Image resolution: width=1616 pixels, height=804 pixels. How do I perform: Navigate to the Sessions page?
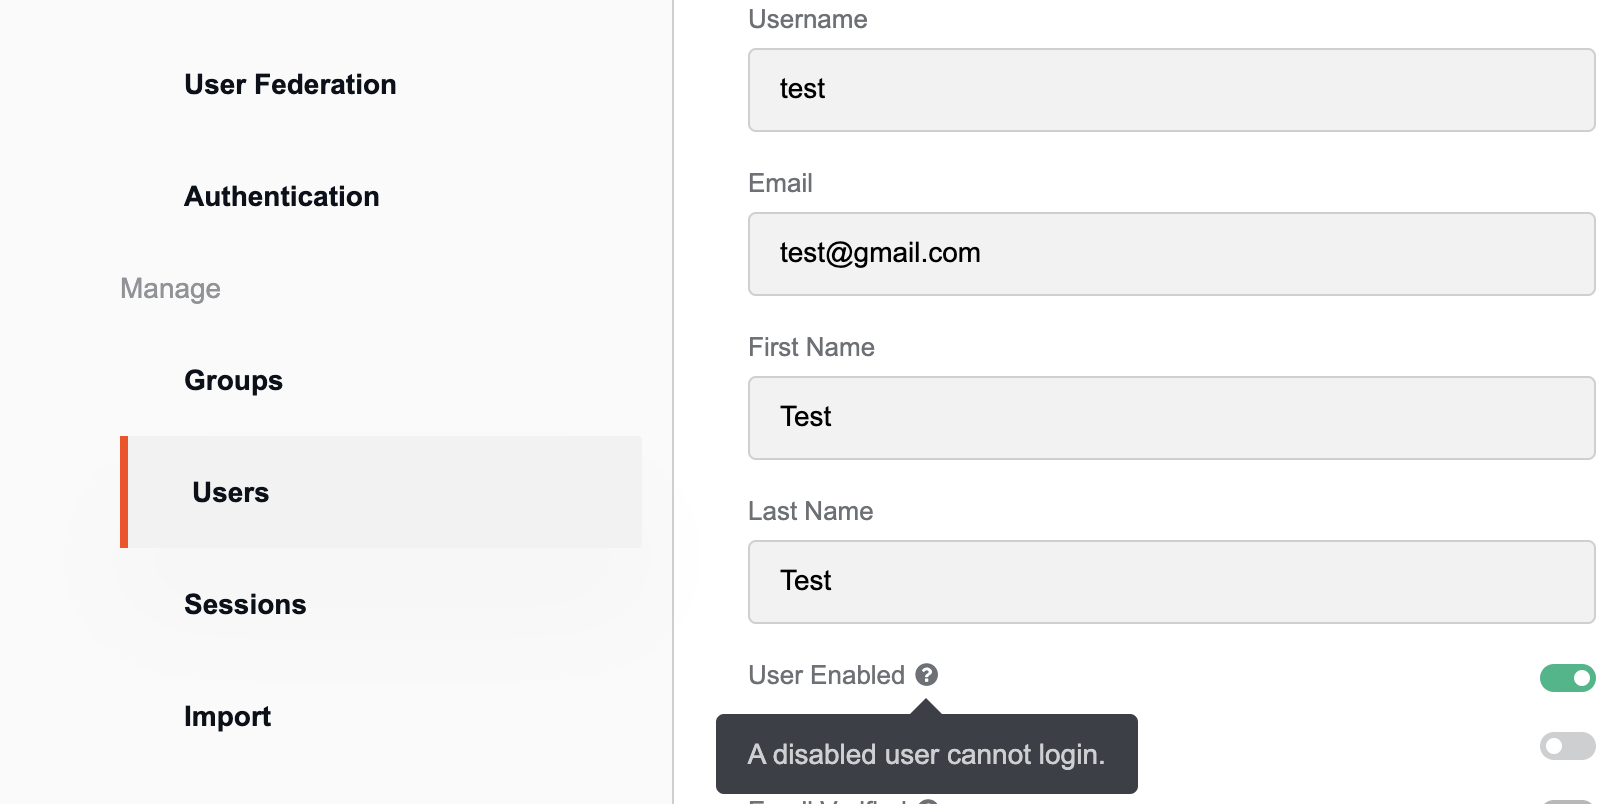(x=245, y=604)
